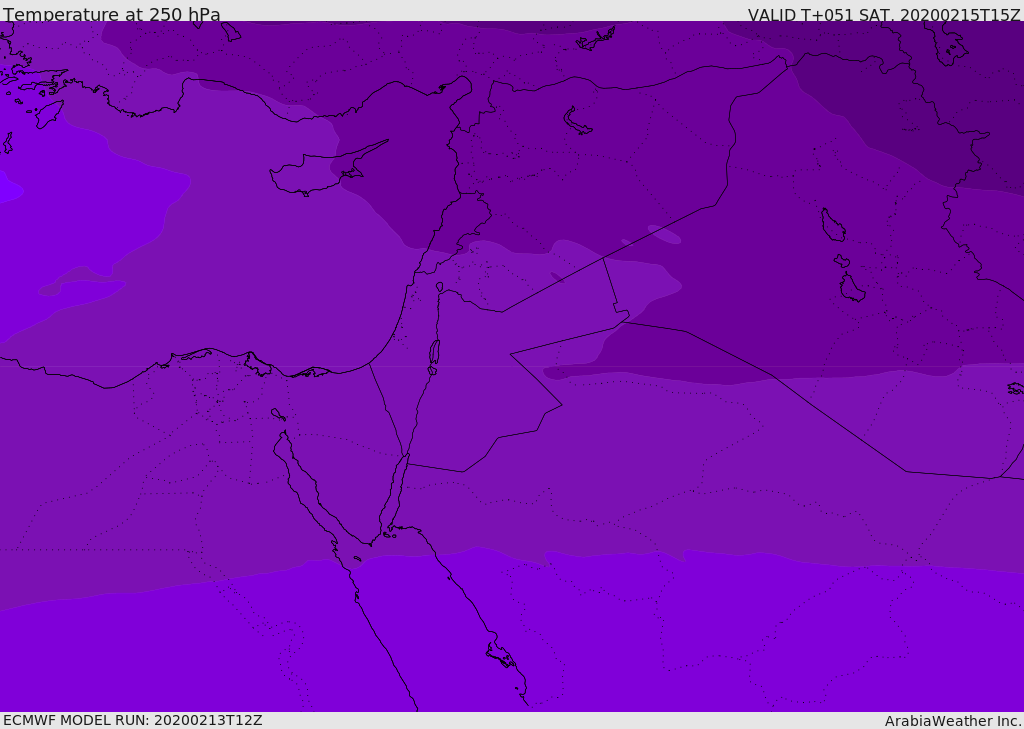The image size is (1024, 729).
Task: Click the brightest violet patch at left edge
Action: tap(8, 188)
